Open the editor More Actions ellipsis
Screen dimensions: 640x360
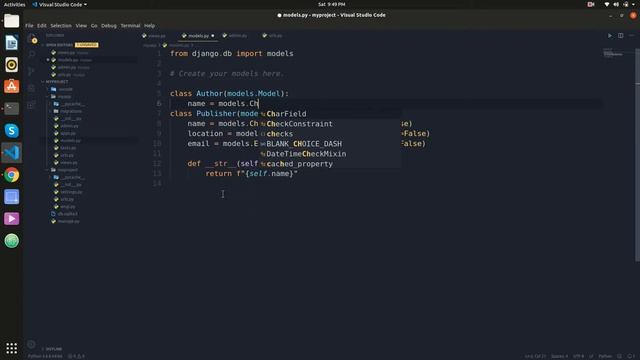(x=631, y=36)
